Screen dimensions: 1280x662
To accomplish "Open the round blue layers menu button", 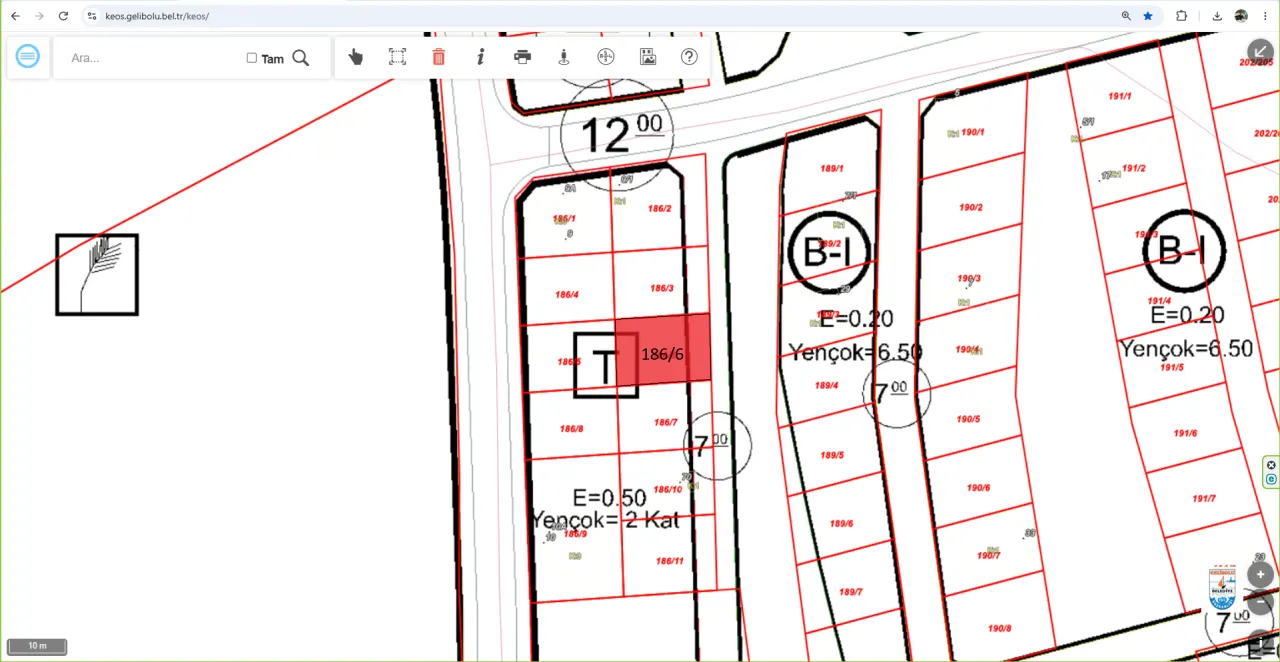I will click(x=28, y=57).
